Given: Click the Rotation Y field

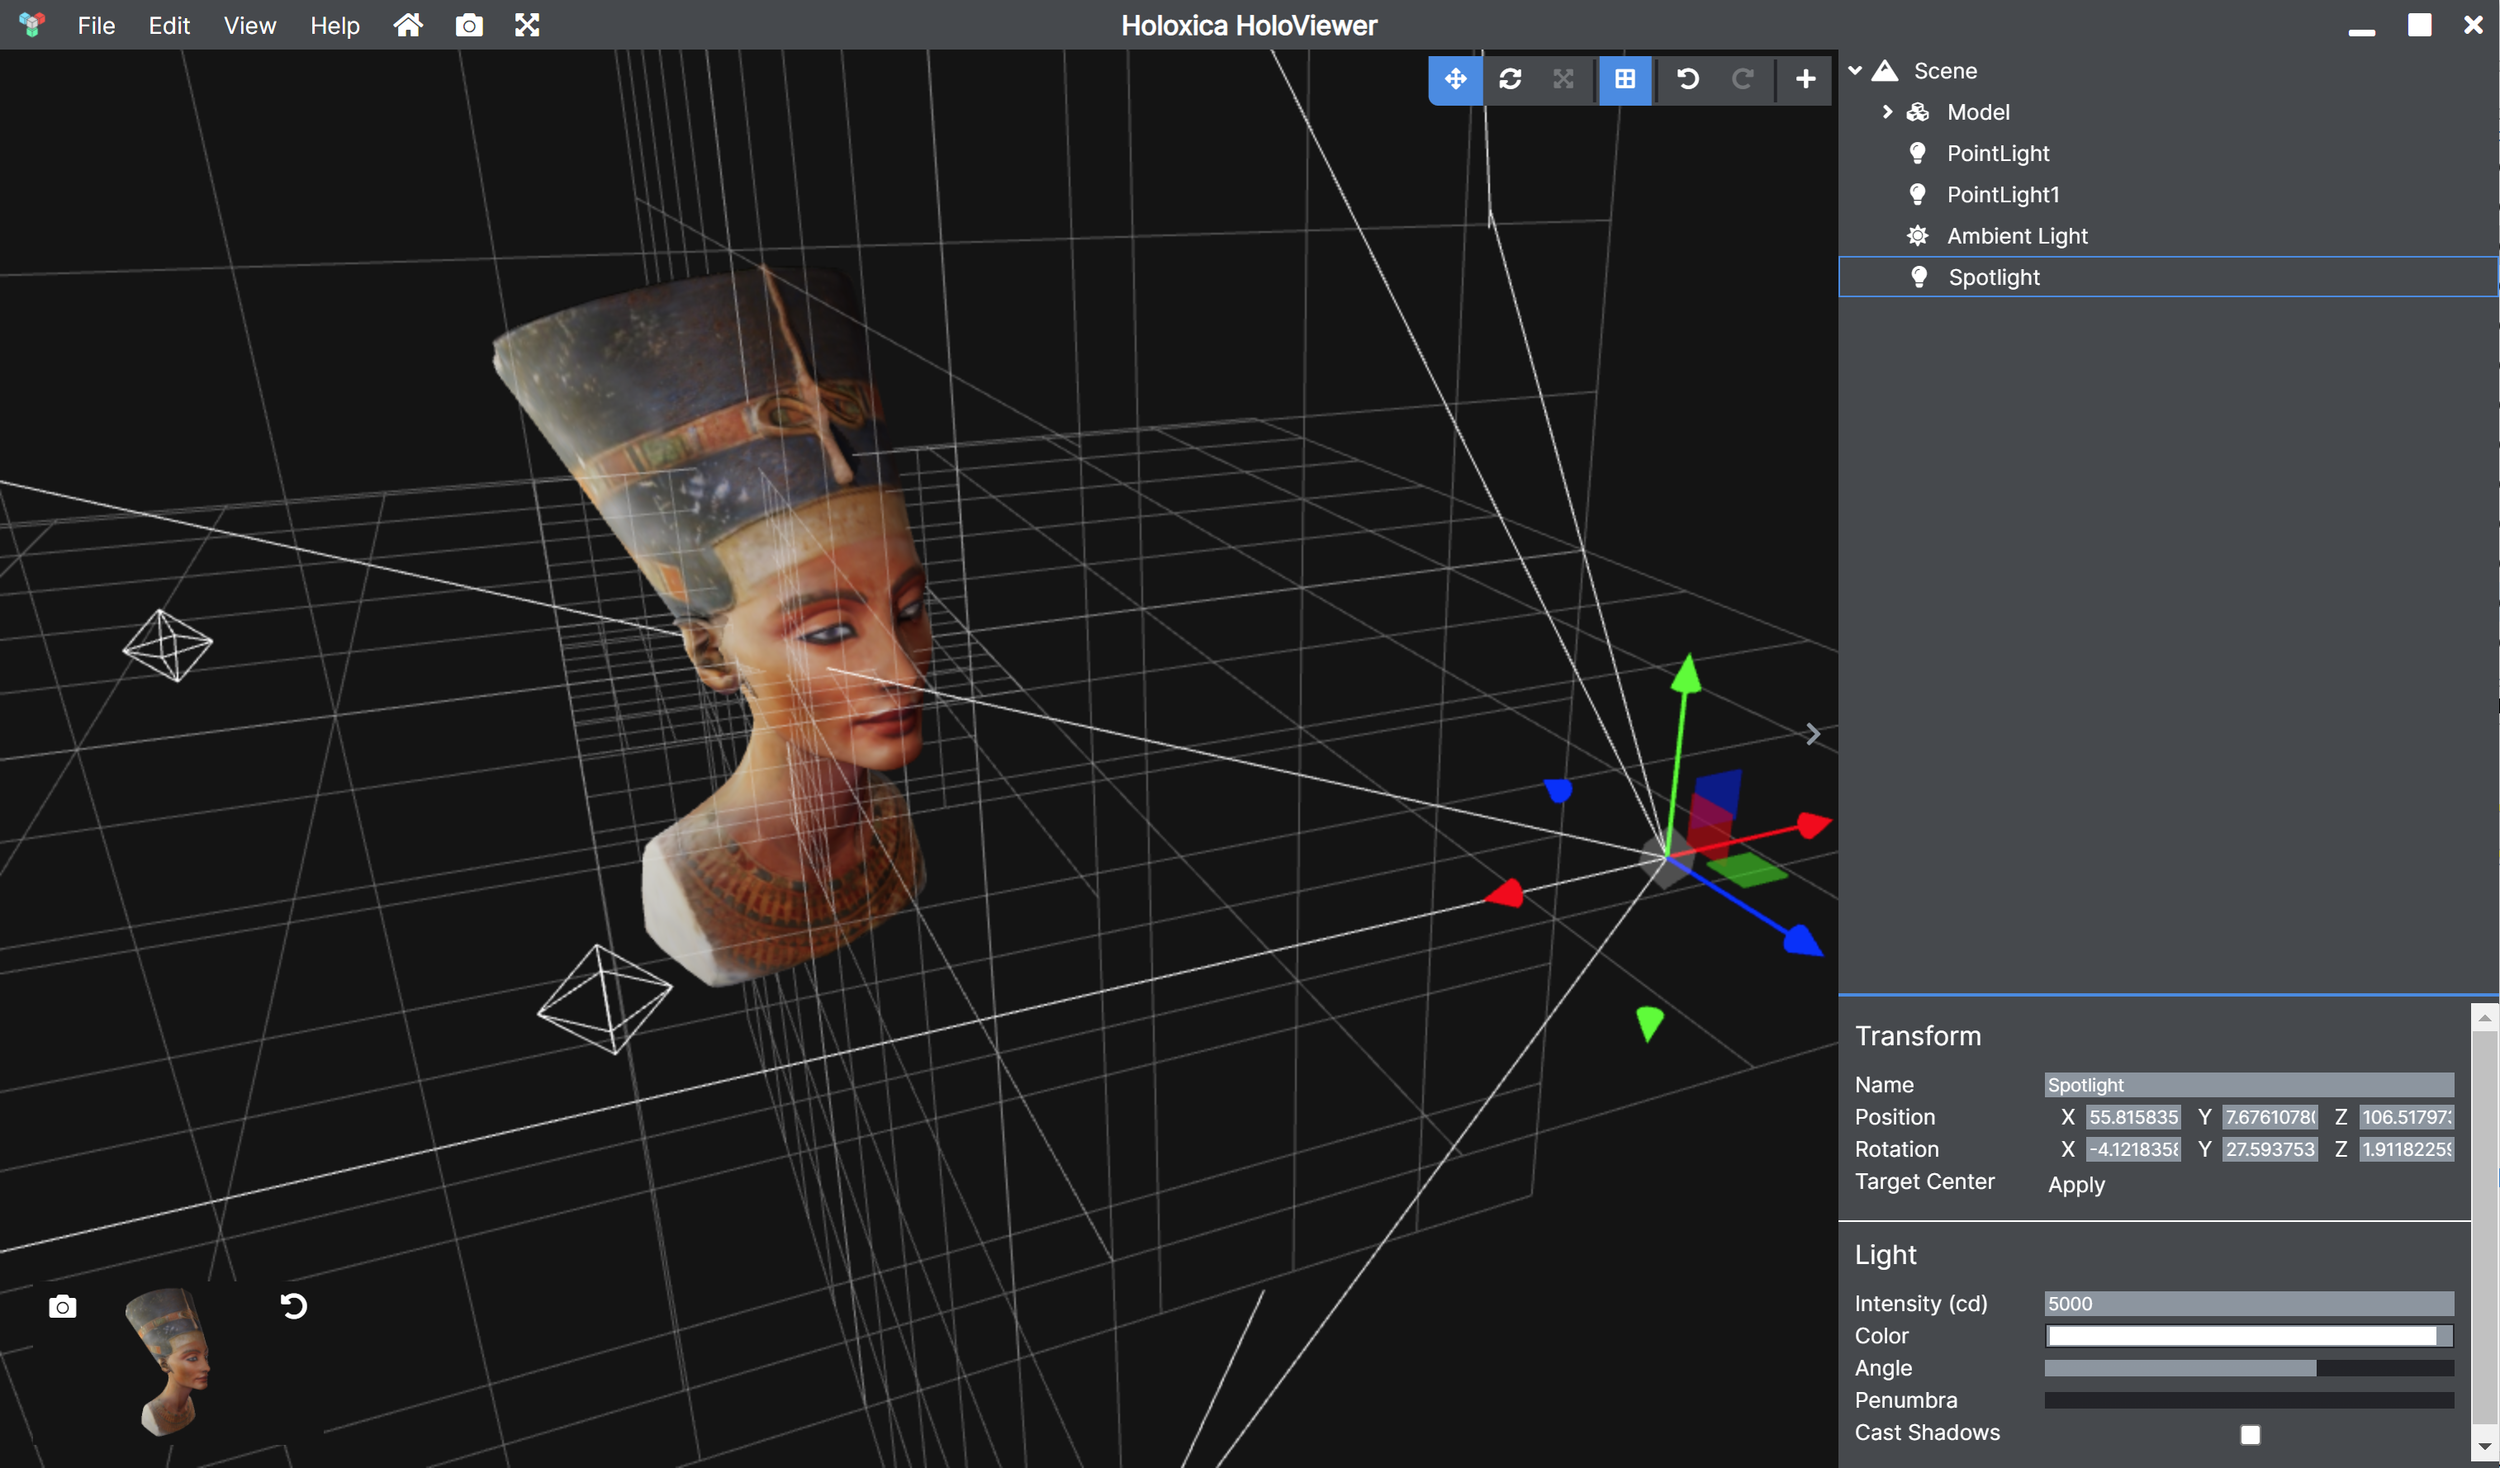Looking at the screenshot, I should point(2270,1149).
